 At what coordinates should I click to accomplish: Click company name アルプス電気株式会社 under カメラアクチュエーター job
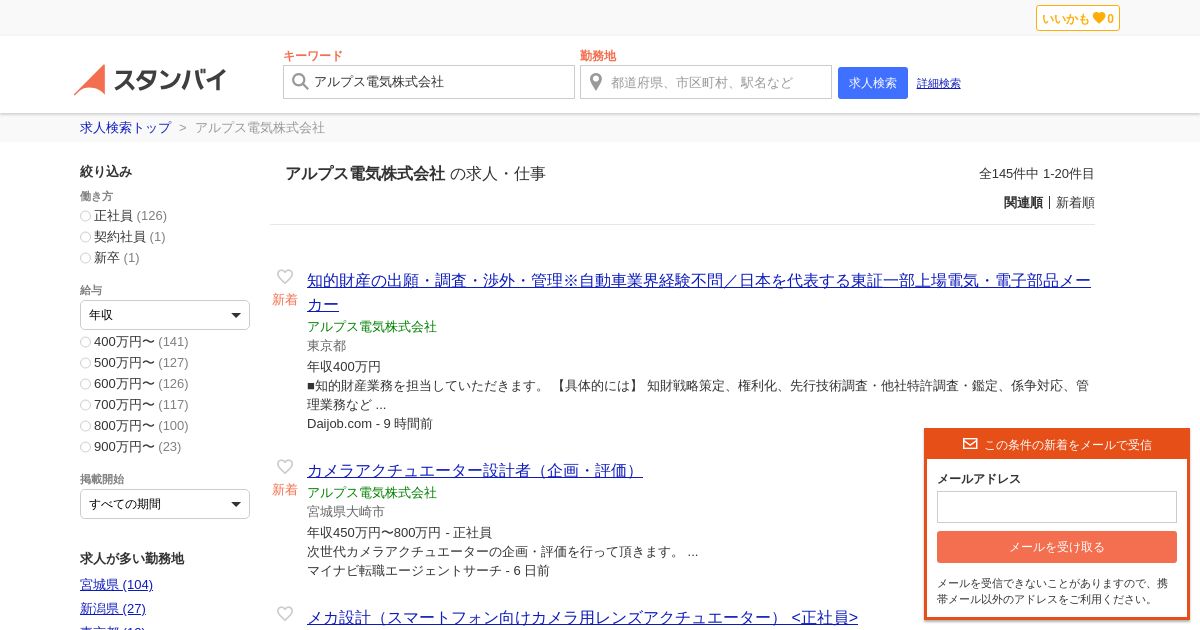pyautogui.click(x=372, y=493)
